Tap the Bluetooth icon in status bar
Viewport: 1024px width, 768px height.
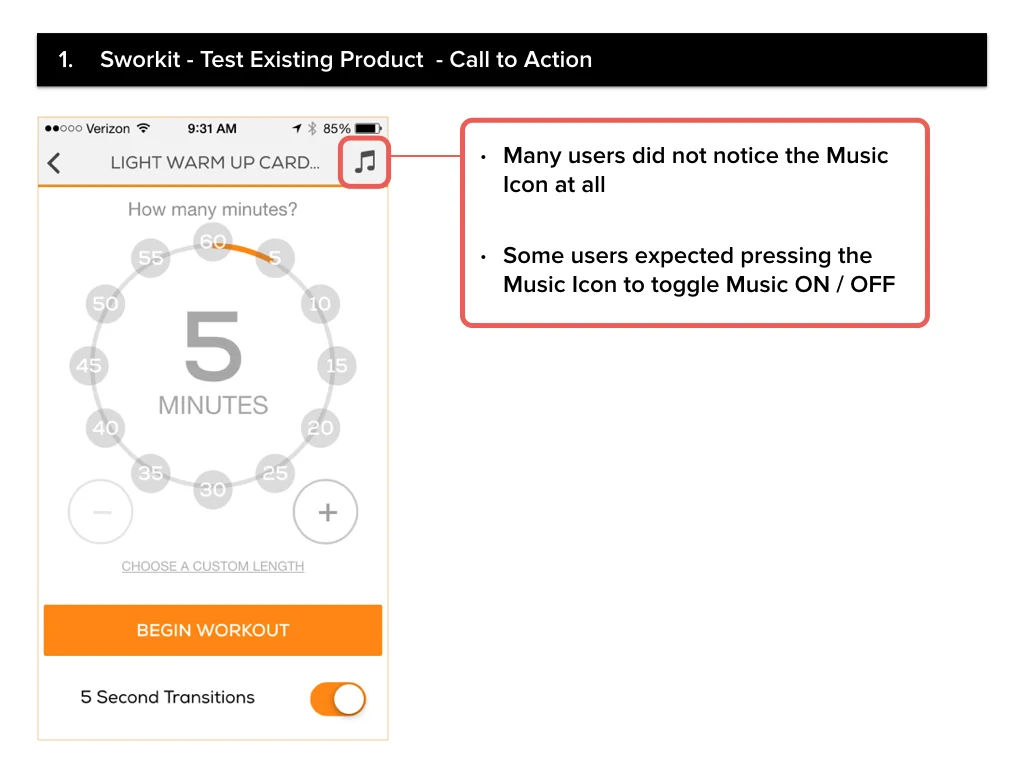point(312,129)
